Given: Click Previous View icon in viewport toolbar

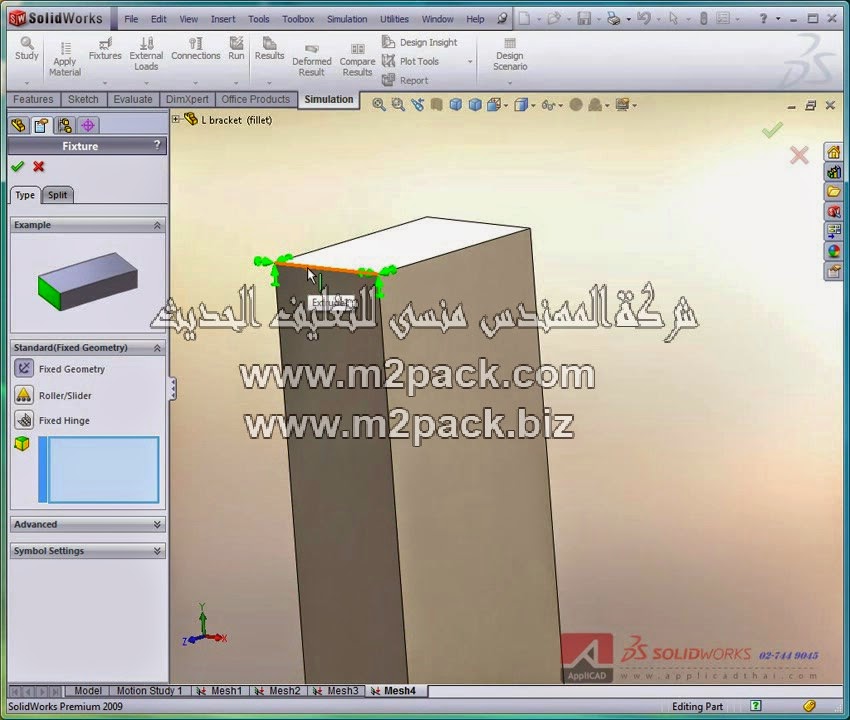Looking at the screenshot, I should pyautogui.click(x=417, y=105).
